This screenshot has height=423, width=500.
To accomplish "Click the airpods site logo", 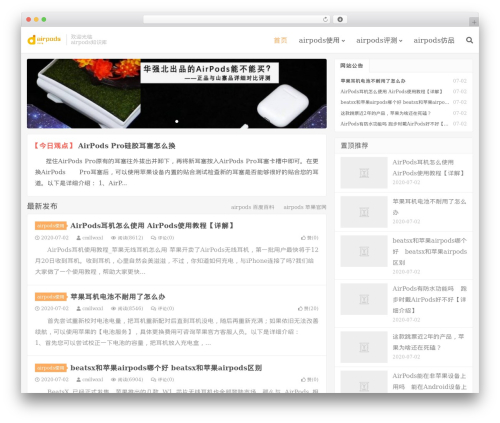I will pyautogui.click(x=44, y=39).
